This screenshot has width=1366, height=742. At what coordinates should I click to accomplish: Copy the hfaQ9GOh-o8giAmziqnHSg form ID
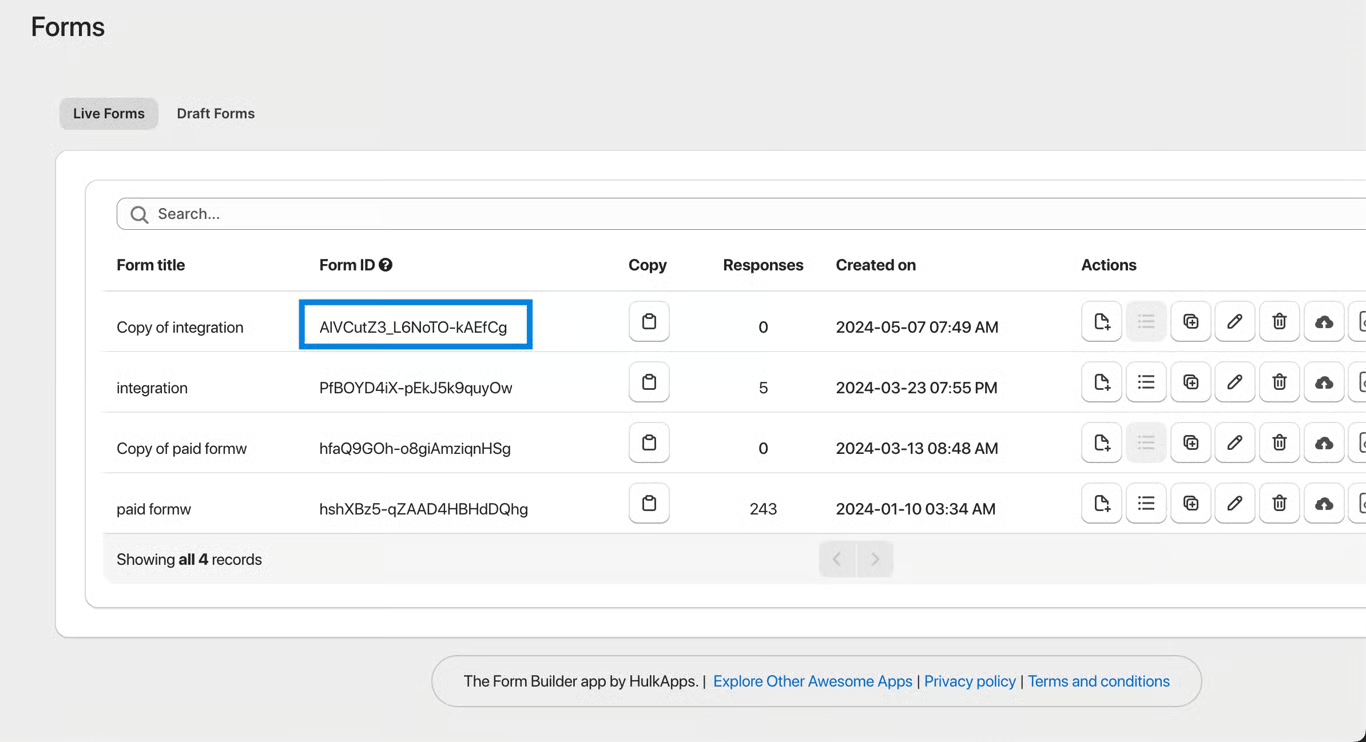point(649,443)
